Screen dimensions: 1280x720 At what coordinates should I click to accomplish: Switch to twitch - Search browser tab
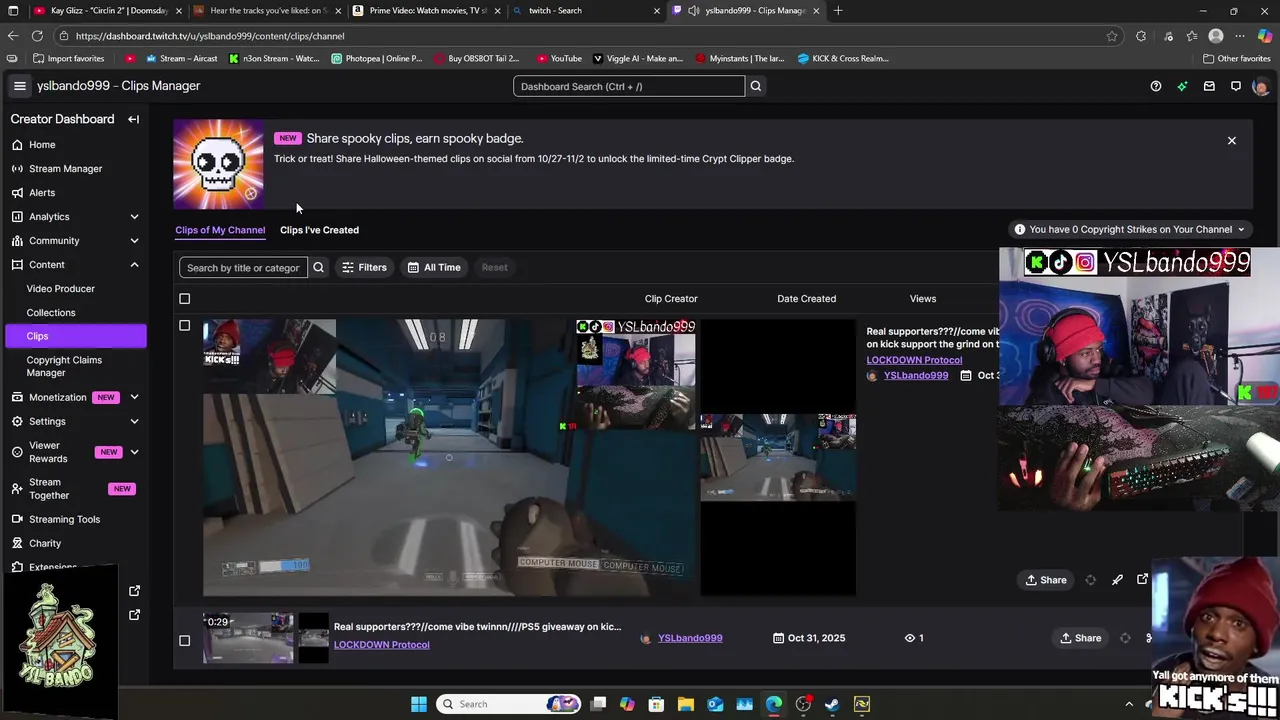[587, 11]
